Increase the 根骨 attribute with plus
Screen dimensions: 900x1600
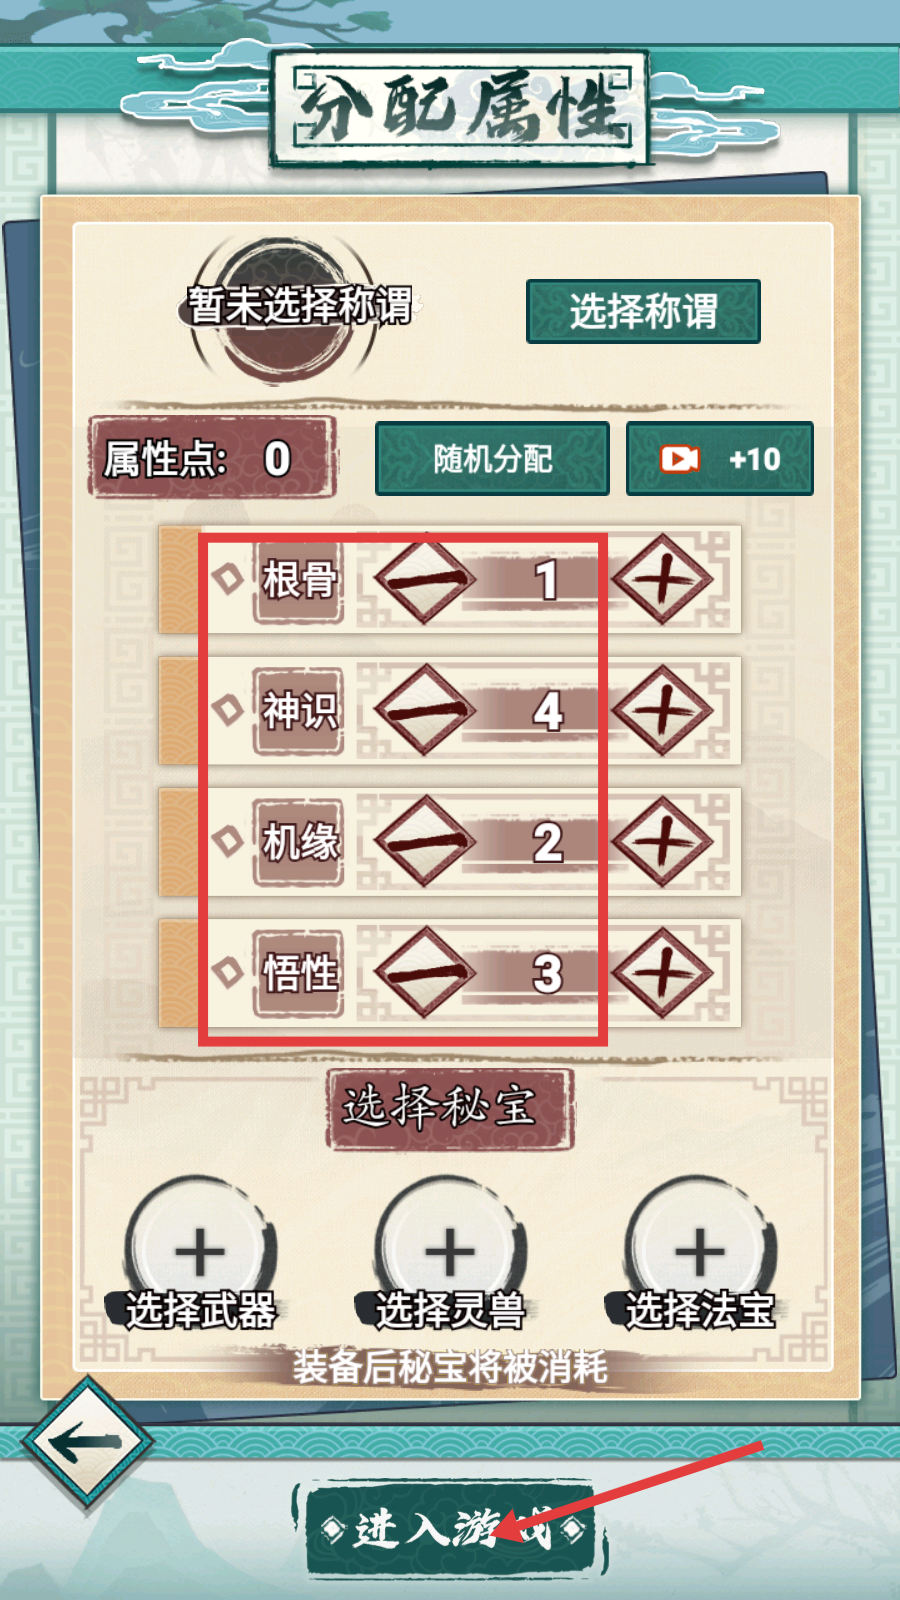coord(662,580)
